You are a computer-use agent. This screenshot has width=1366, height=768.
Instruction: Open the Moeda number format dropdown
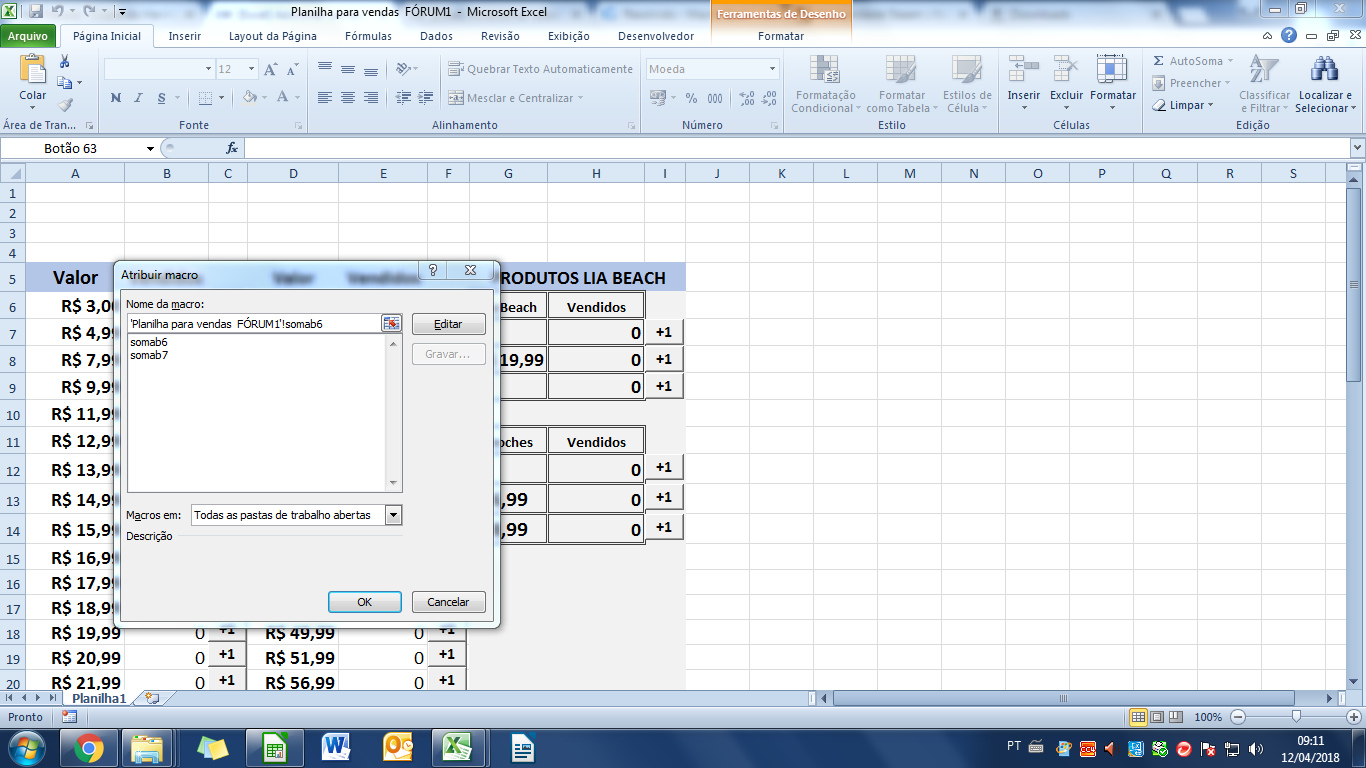(772, 69)
